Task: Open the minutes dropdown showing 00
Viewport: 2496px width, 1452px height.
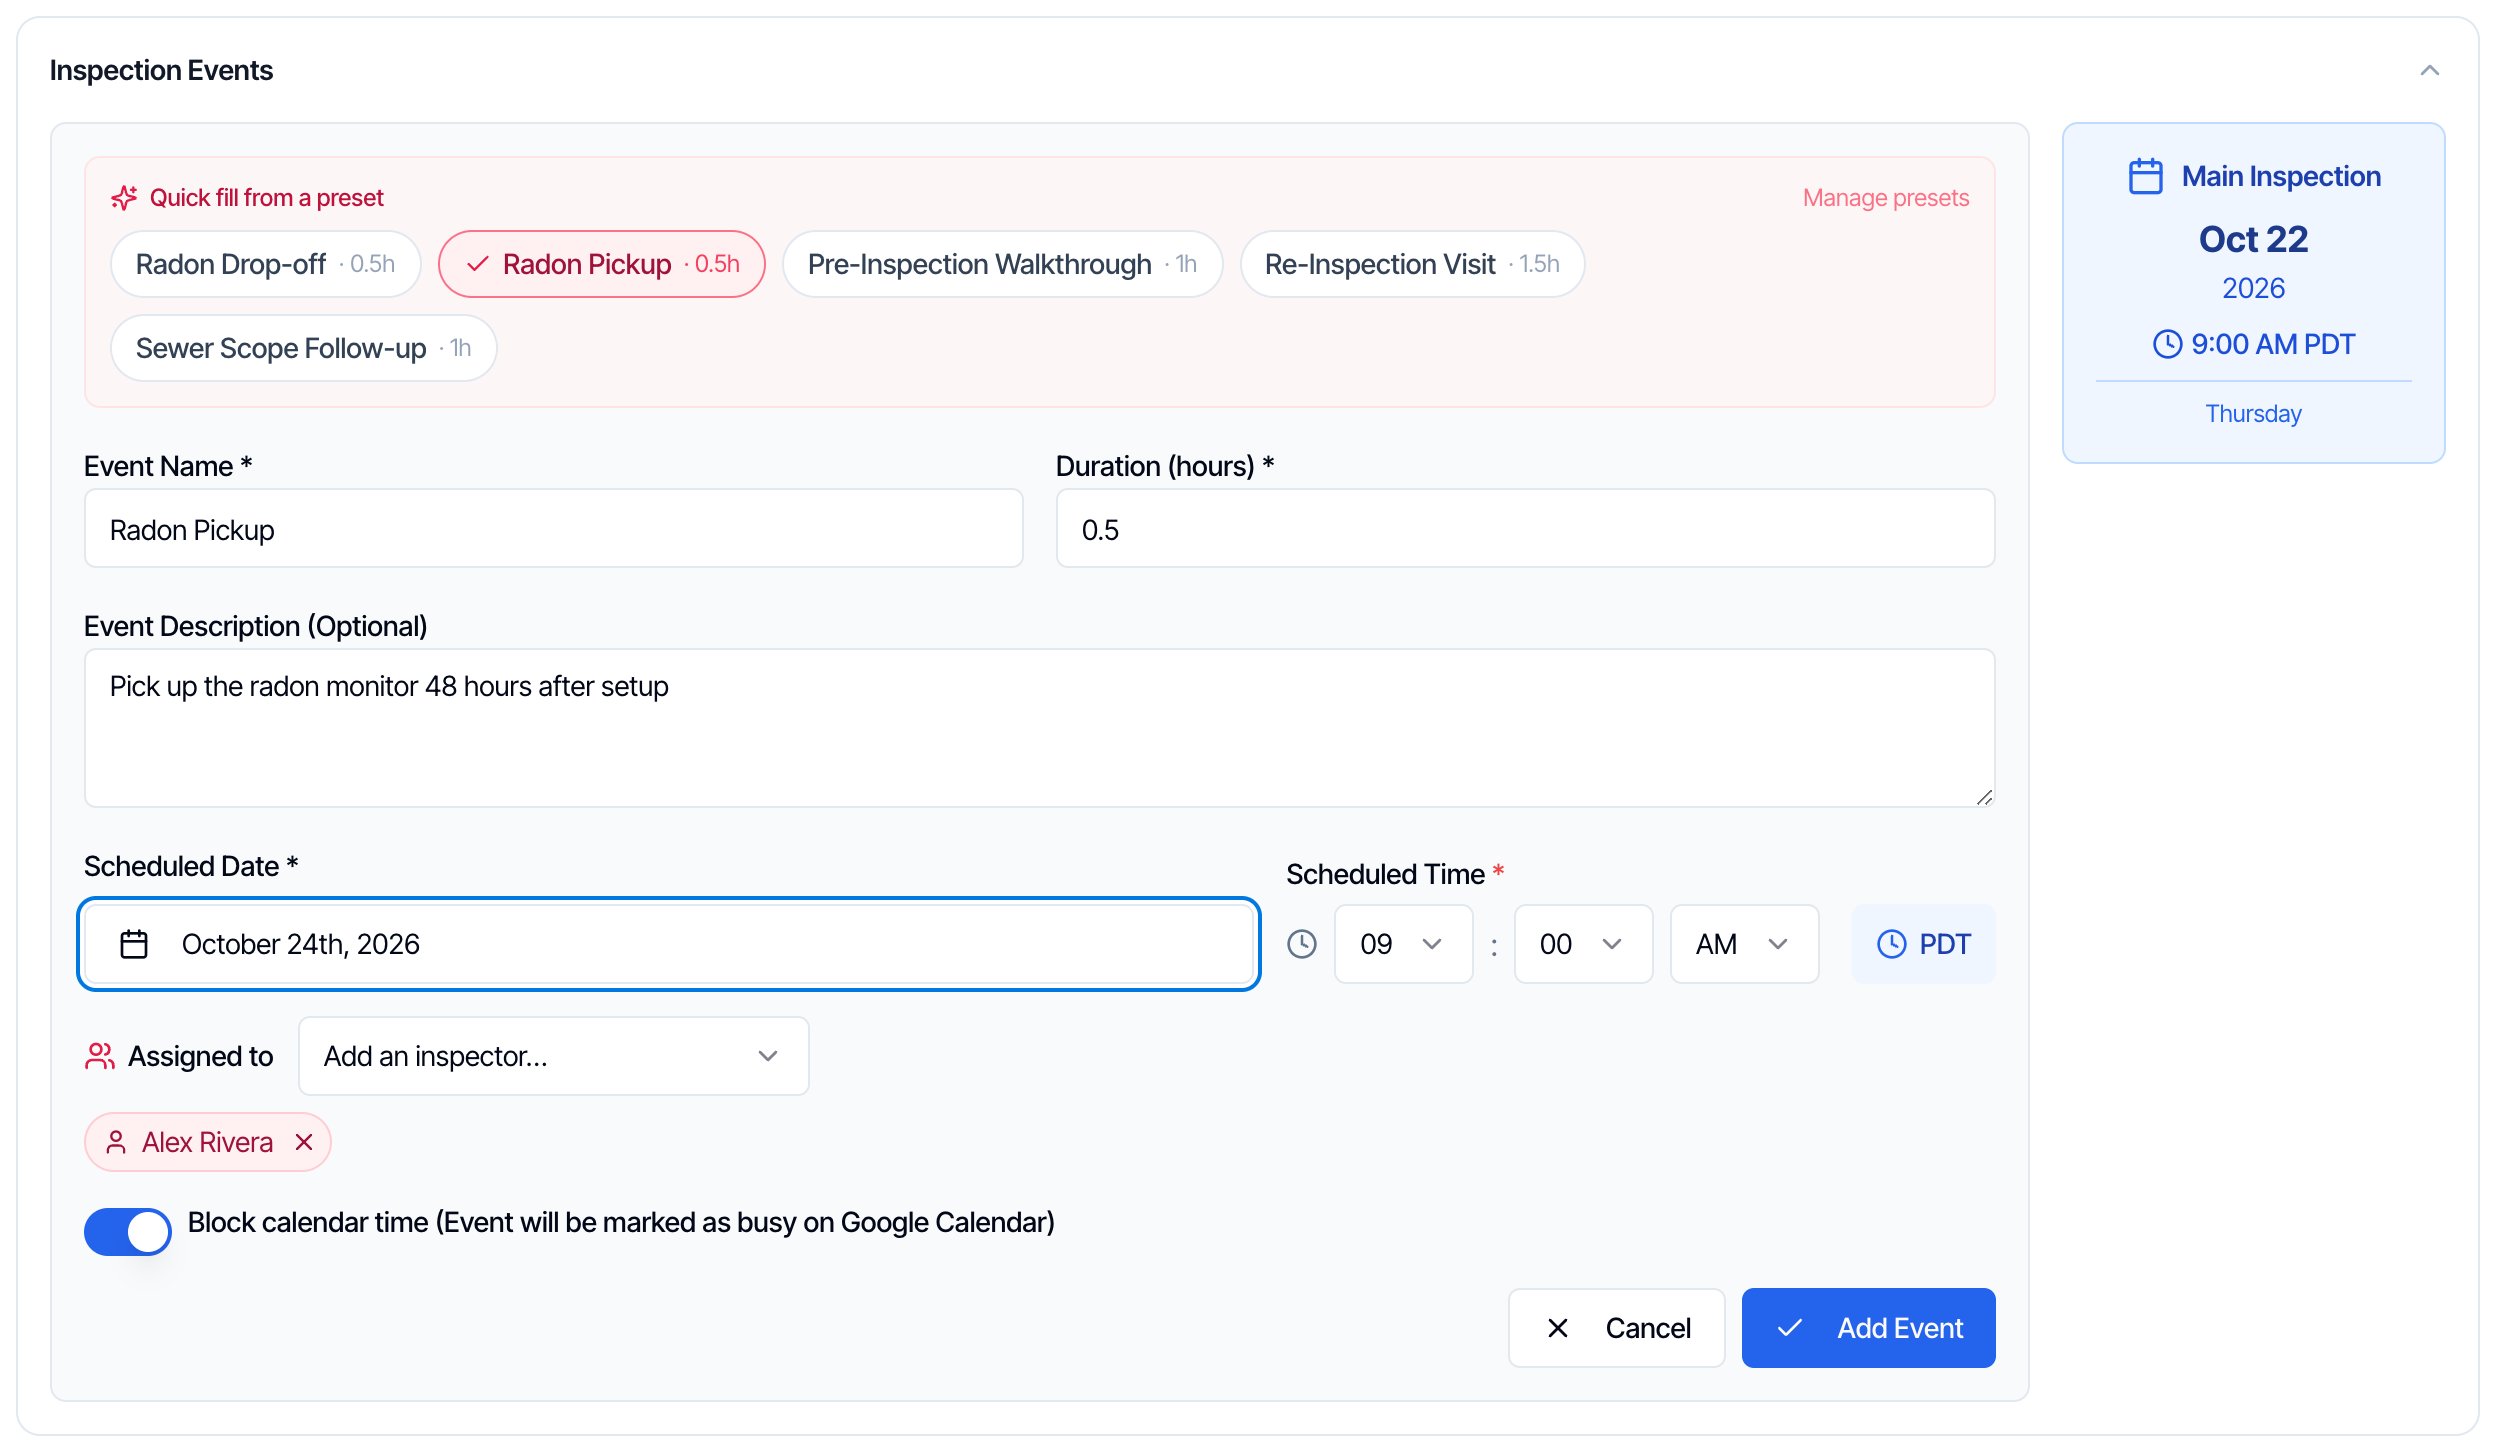Action: [1583, 944]
